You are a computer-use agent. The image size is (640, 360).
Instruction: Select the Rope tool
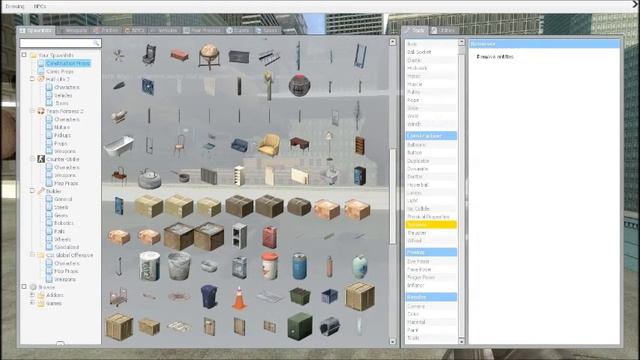point(431,100)
